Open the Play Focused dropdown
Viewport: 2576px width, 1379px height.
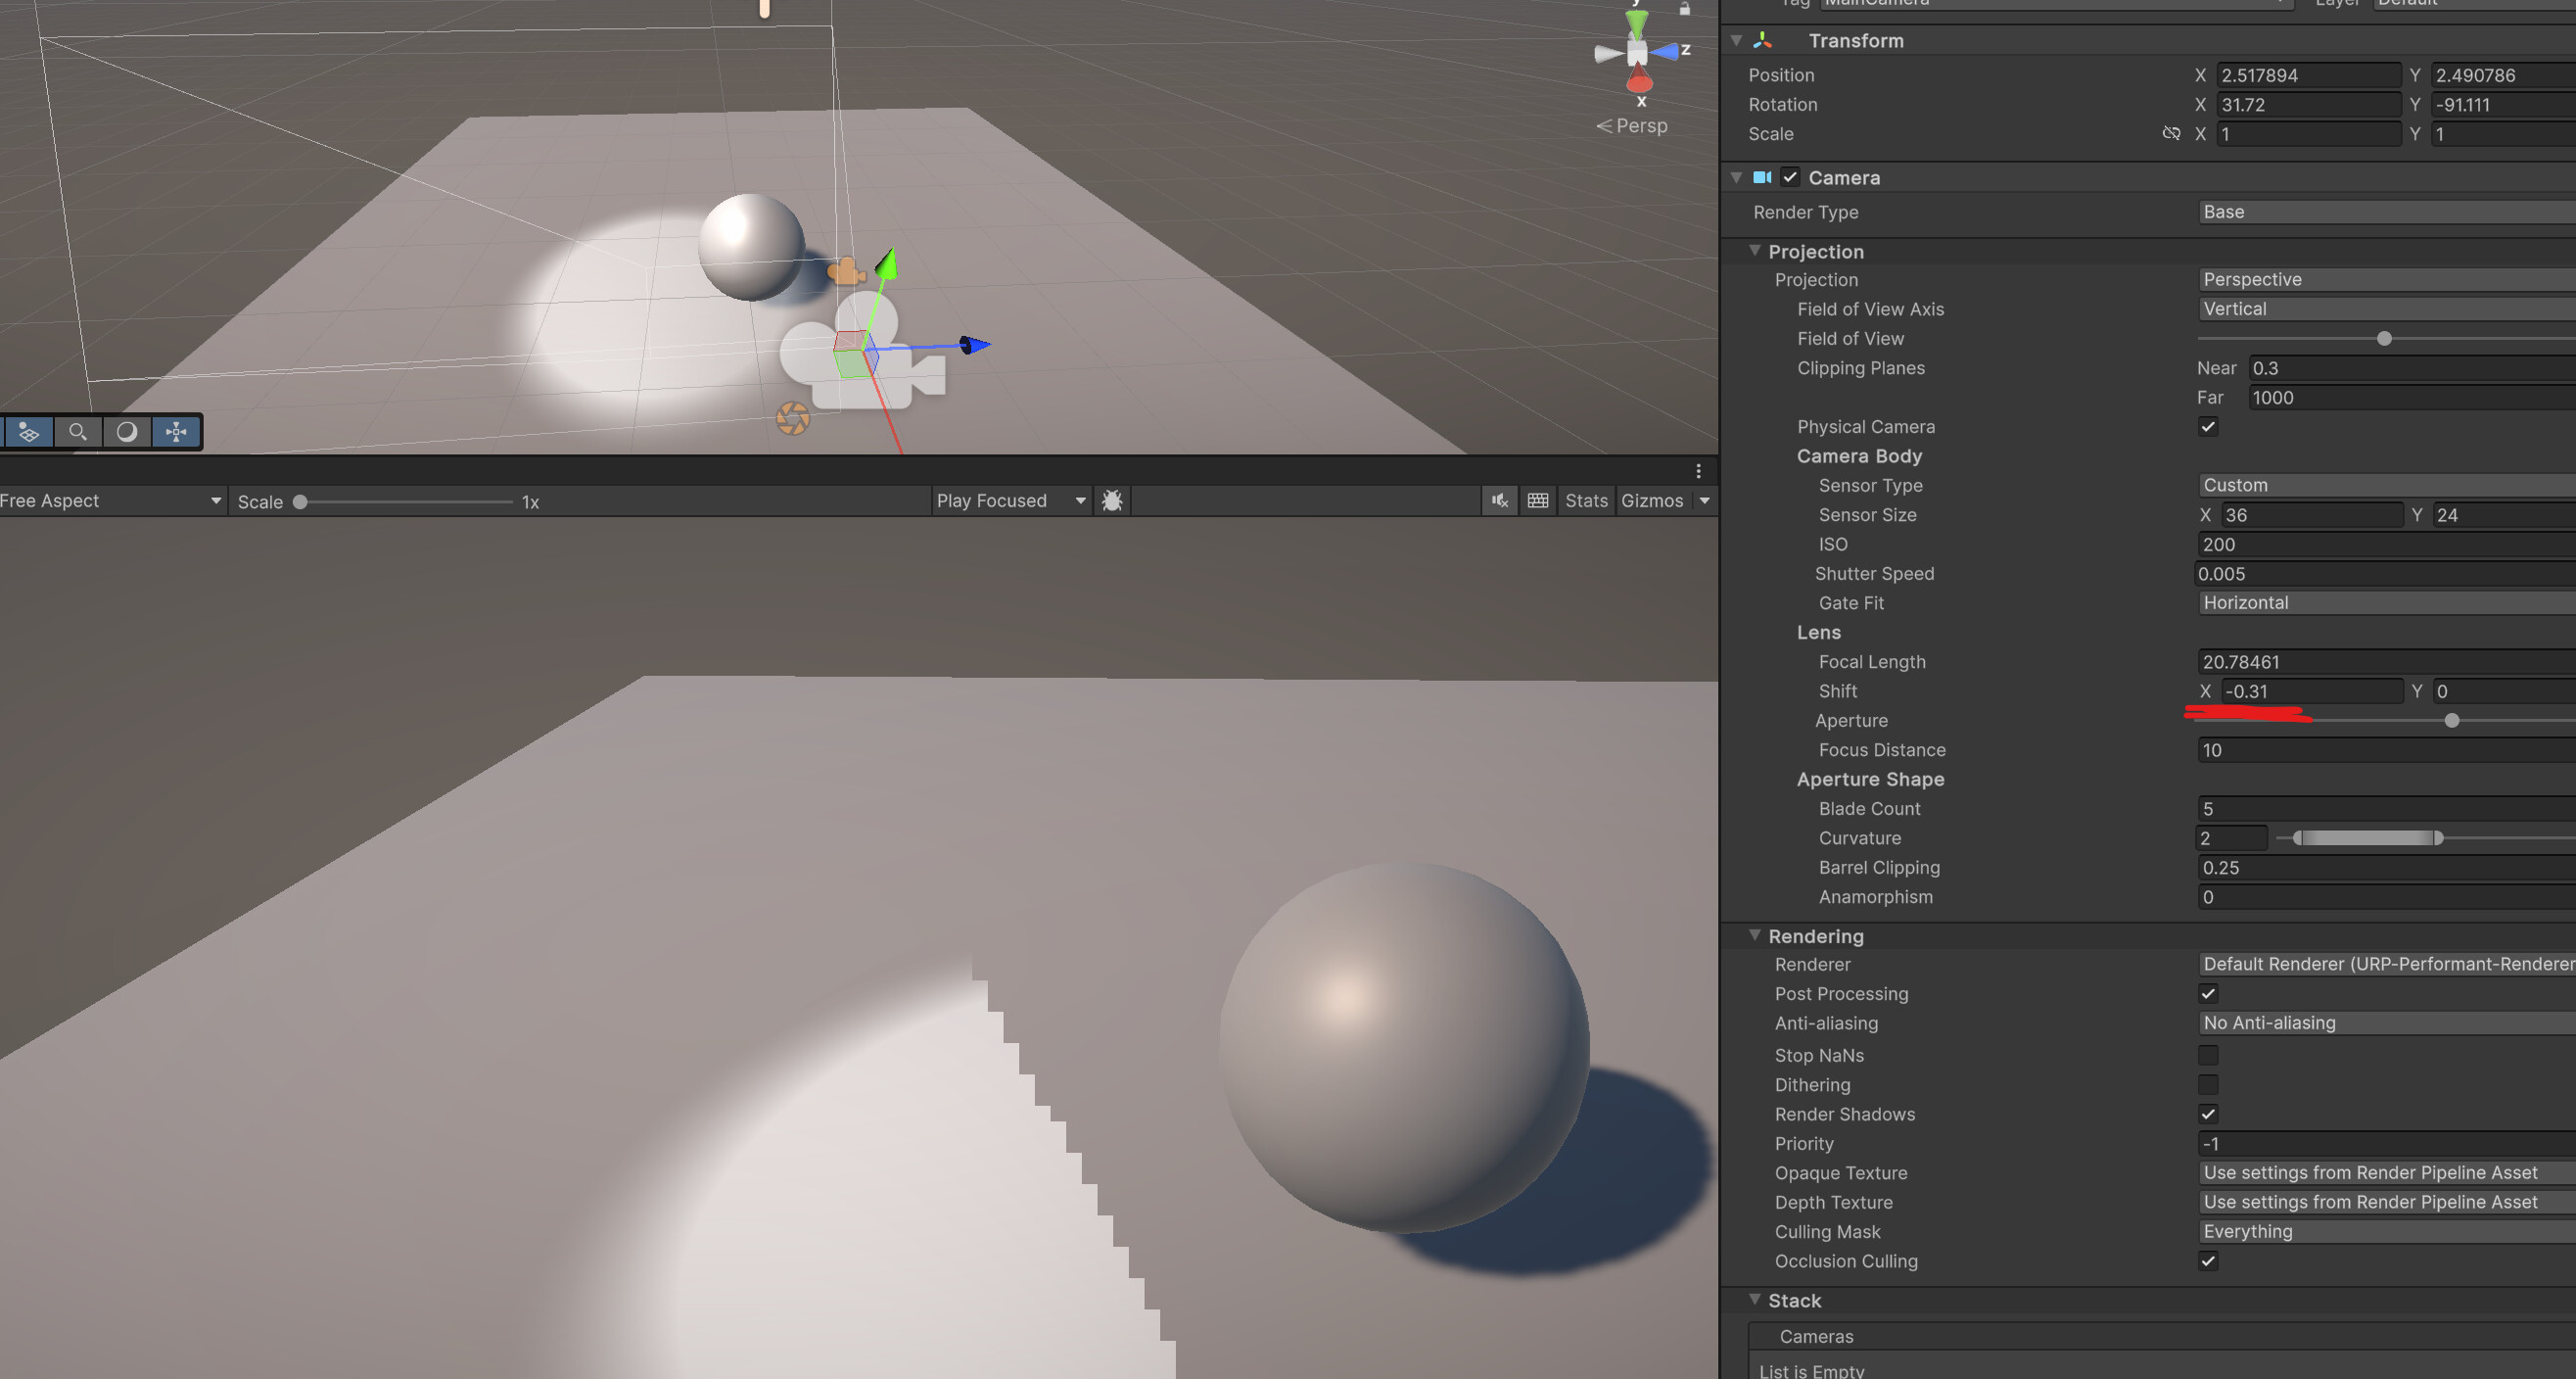(1010, 501)
